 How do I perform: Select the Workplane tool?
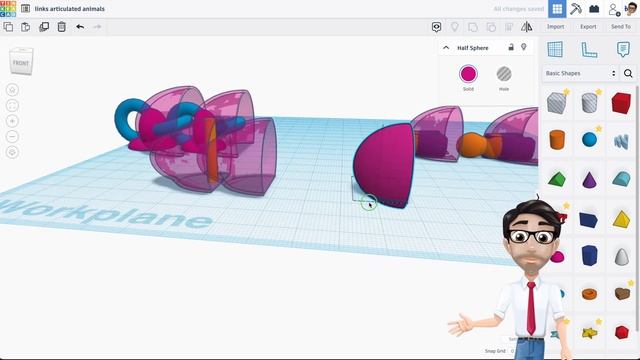point(555,49)
